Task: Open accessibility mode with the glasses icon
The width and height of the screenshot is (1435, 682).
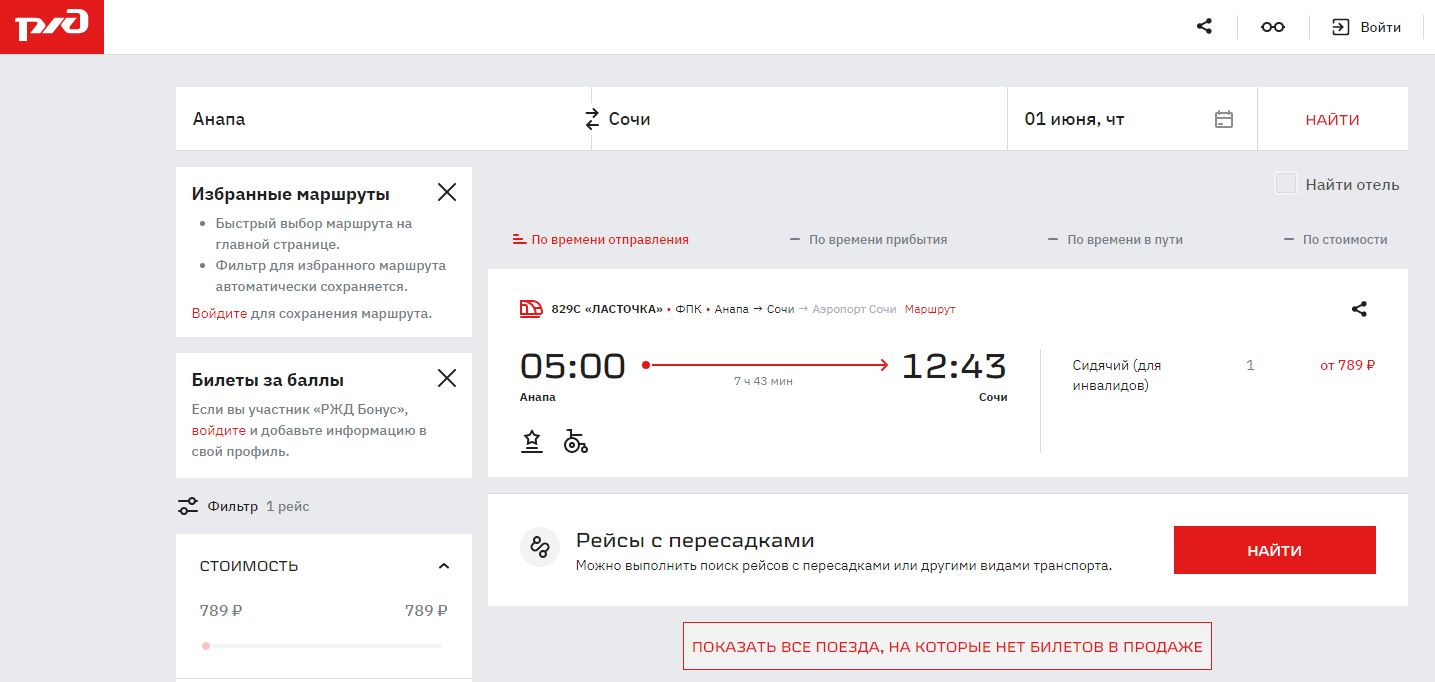Action: [x=1272, y=27]
